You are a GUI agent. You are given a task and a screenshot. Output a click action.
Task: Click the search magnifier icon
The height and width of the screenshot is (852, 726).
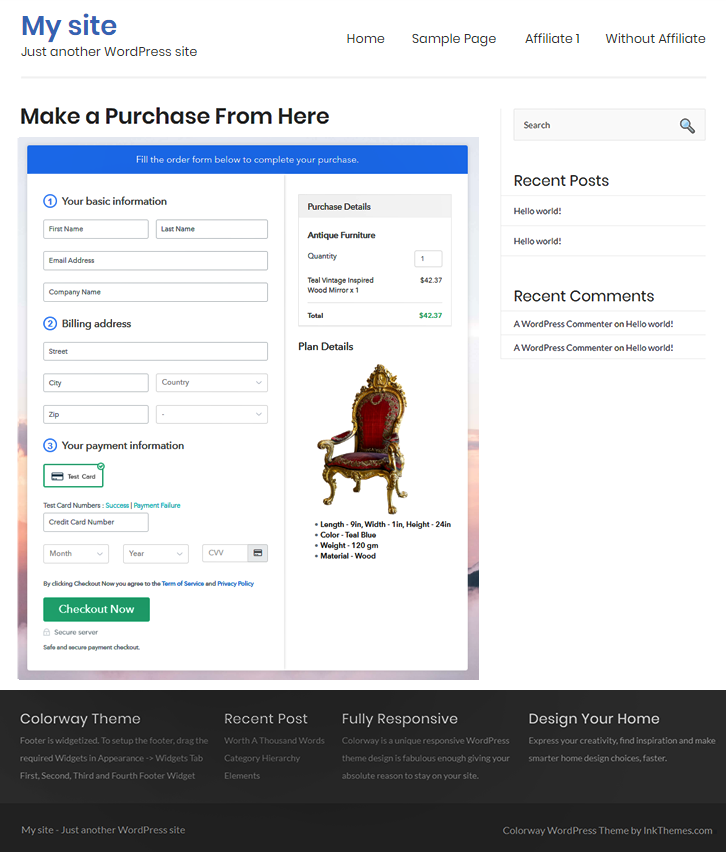pyautogui.click(x=687, y=126)
